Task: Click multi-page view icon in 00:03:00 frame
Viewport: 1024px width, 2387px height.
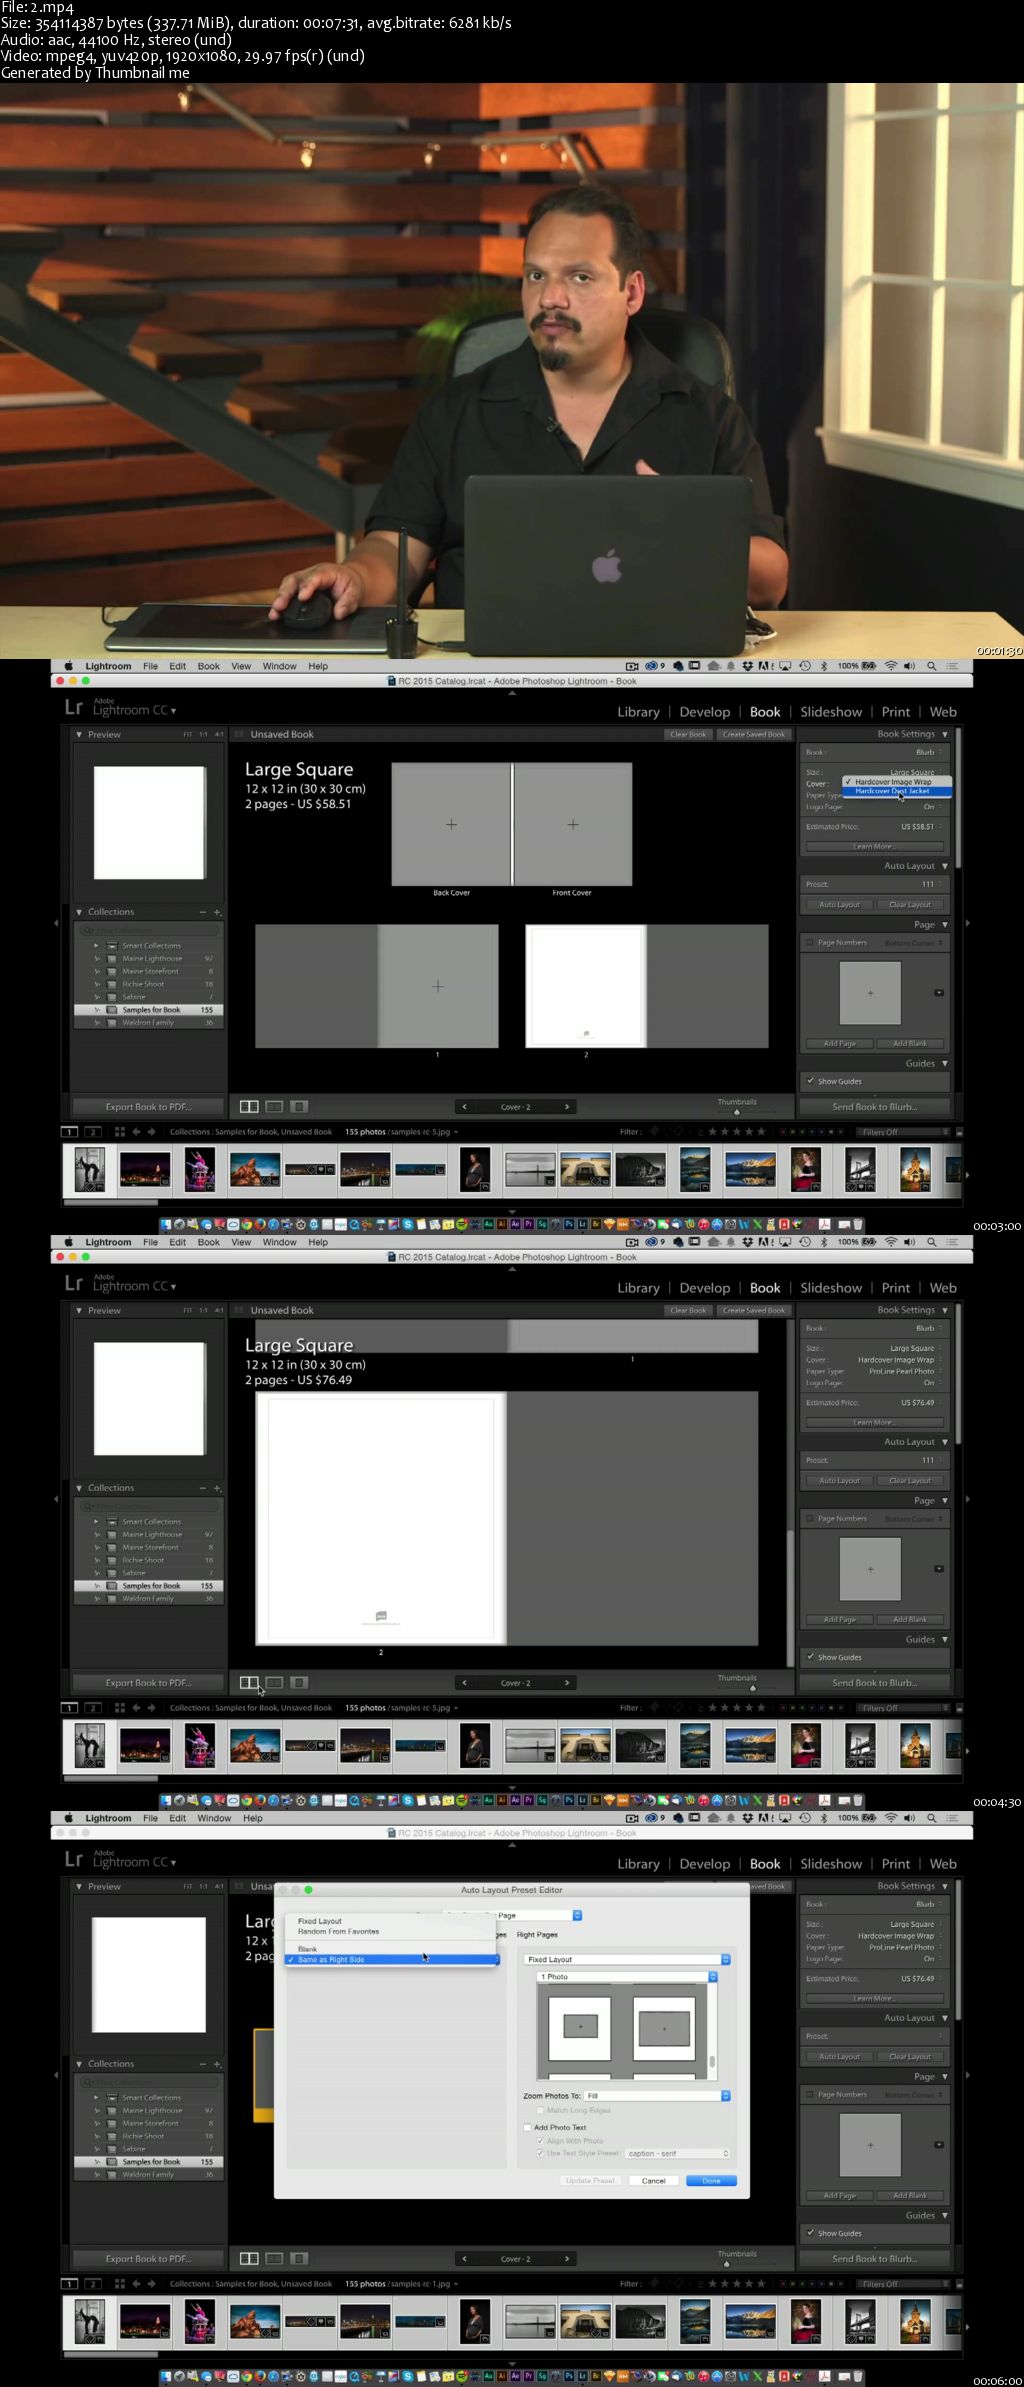Action: pos(249,1107)
